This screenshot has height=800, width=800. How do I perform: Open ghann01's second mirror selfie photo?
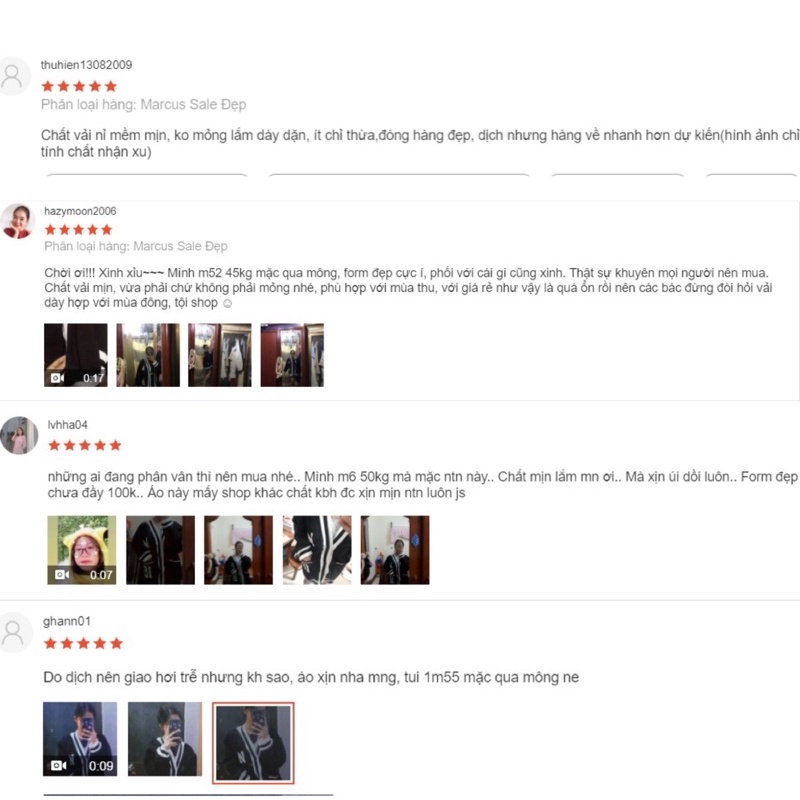click(x=165, y=739)
